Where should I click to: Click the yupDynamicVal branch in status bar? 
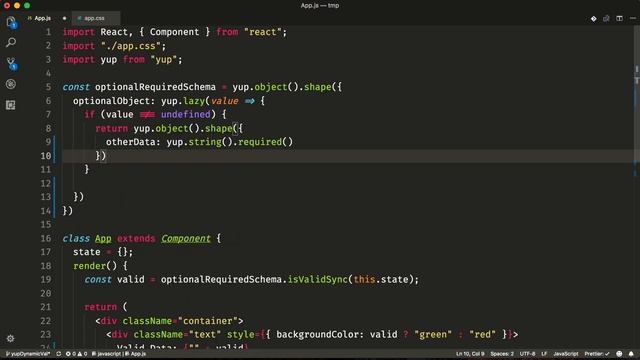click(28, 354)
